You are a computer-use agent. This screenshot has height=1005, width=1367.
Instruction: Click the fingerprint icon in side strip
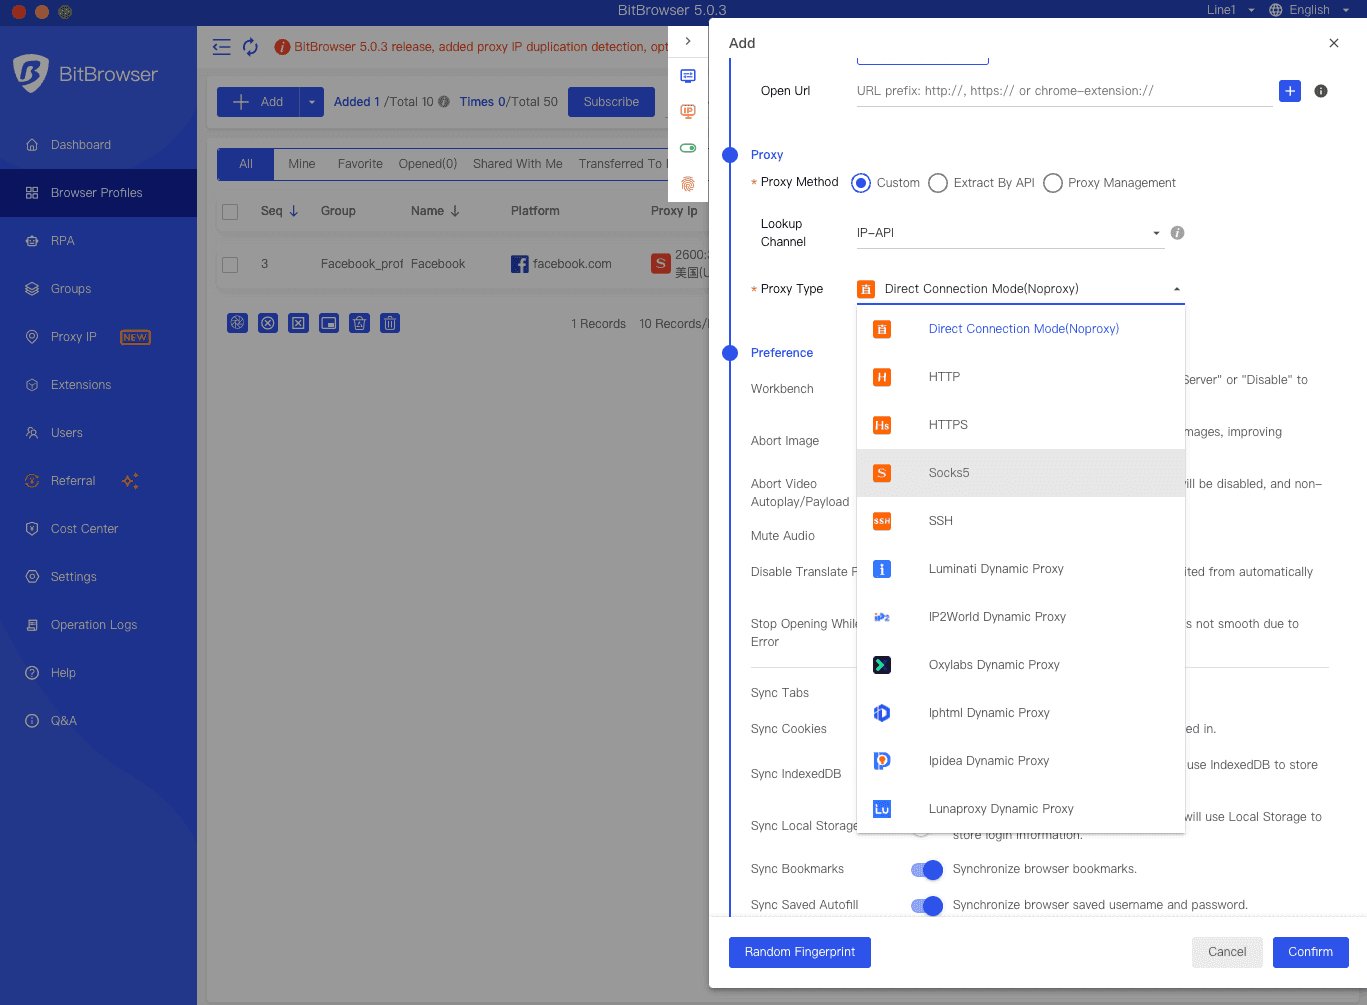[688, 184]
